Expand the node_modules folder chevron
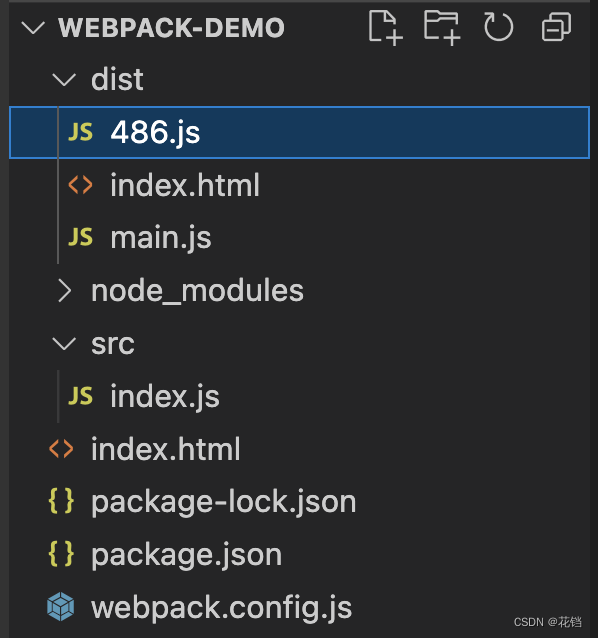This screenshot has height=638, width=598. coord(64,291)
